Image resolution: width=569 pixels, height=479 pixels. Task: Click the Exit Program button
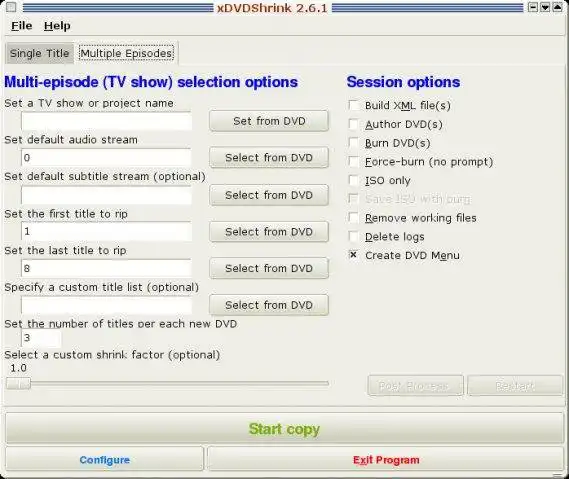[386, 460]
